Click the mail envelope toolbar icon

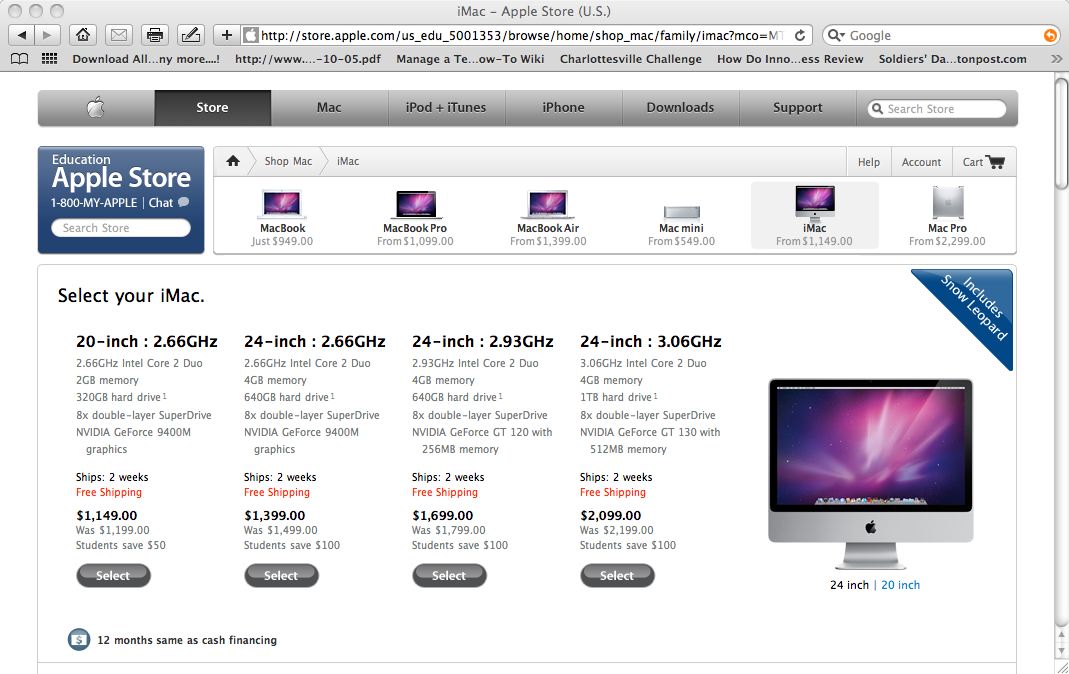pos(119,35)
